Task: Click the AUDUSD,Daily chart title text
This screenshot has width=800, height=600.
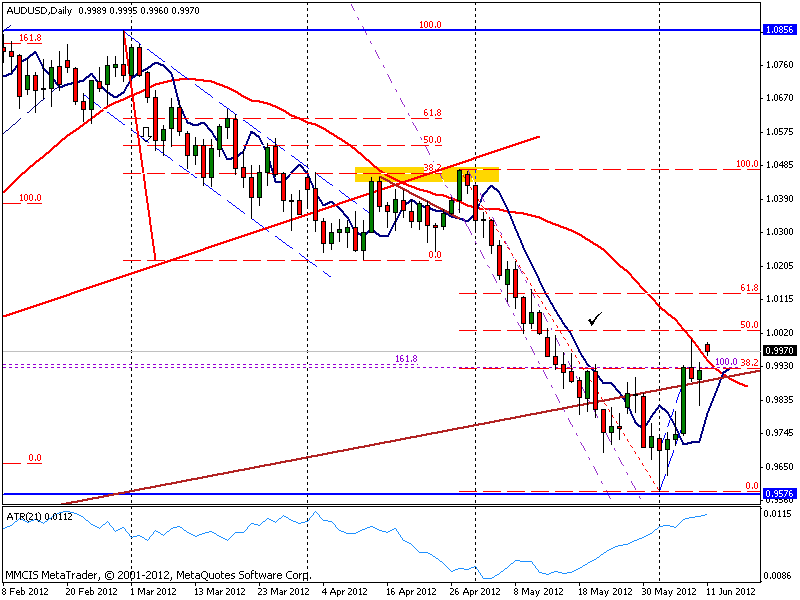Action: (x=39, y=10)
